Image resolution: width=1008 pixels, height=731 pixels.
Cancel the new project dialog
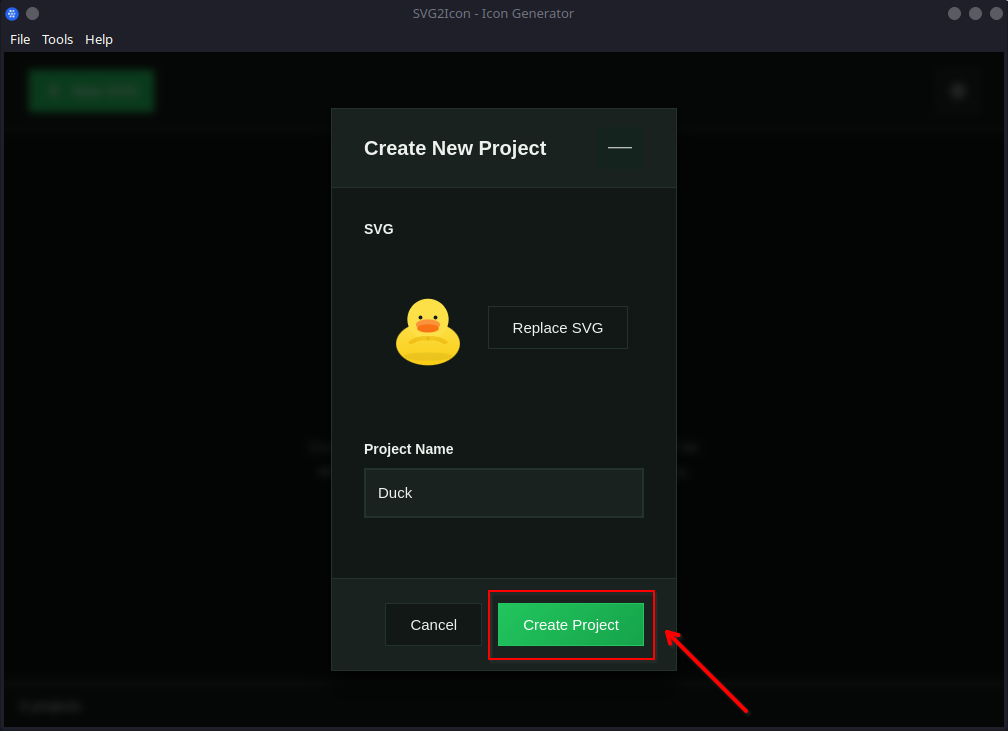click(x=433, y=624)
